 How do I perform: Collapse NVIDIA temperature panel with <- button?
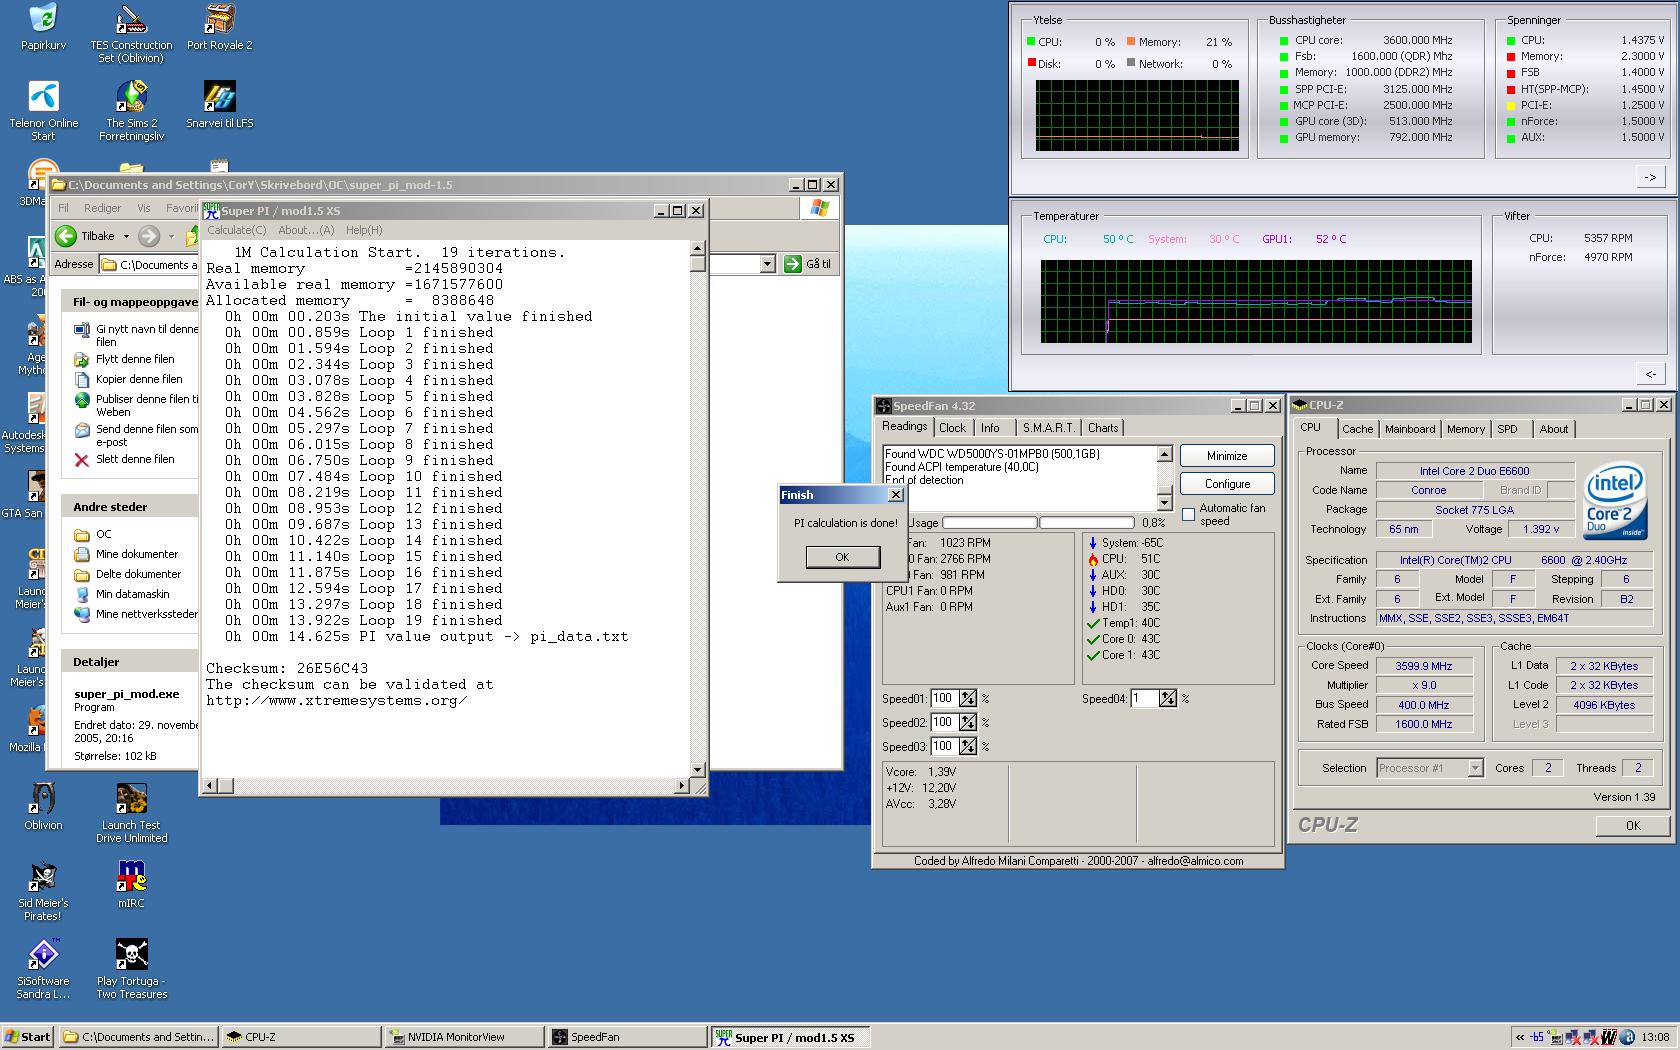tap(1650, 374)
